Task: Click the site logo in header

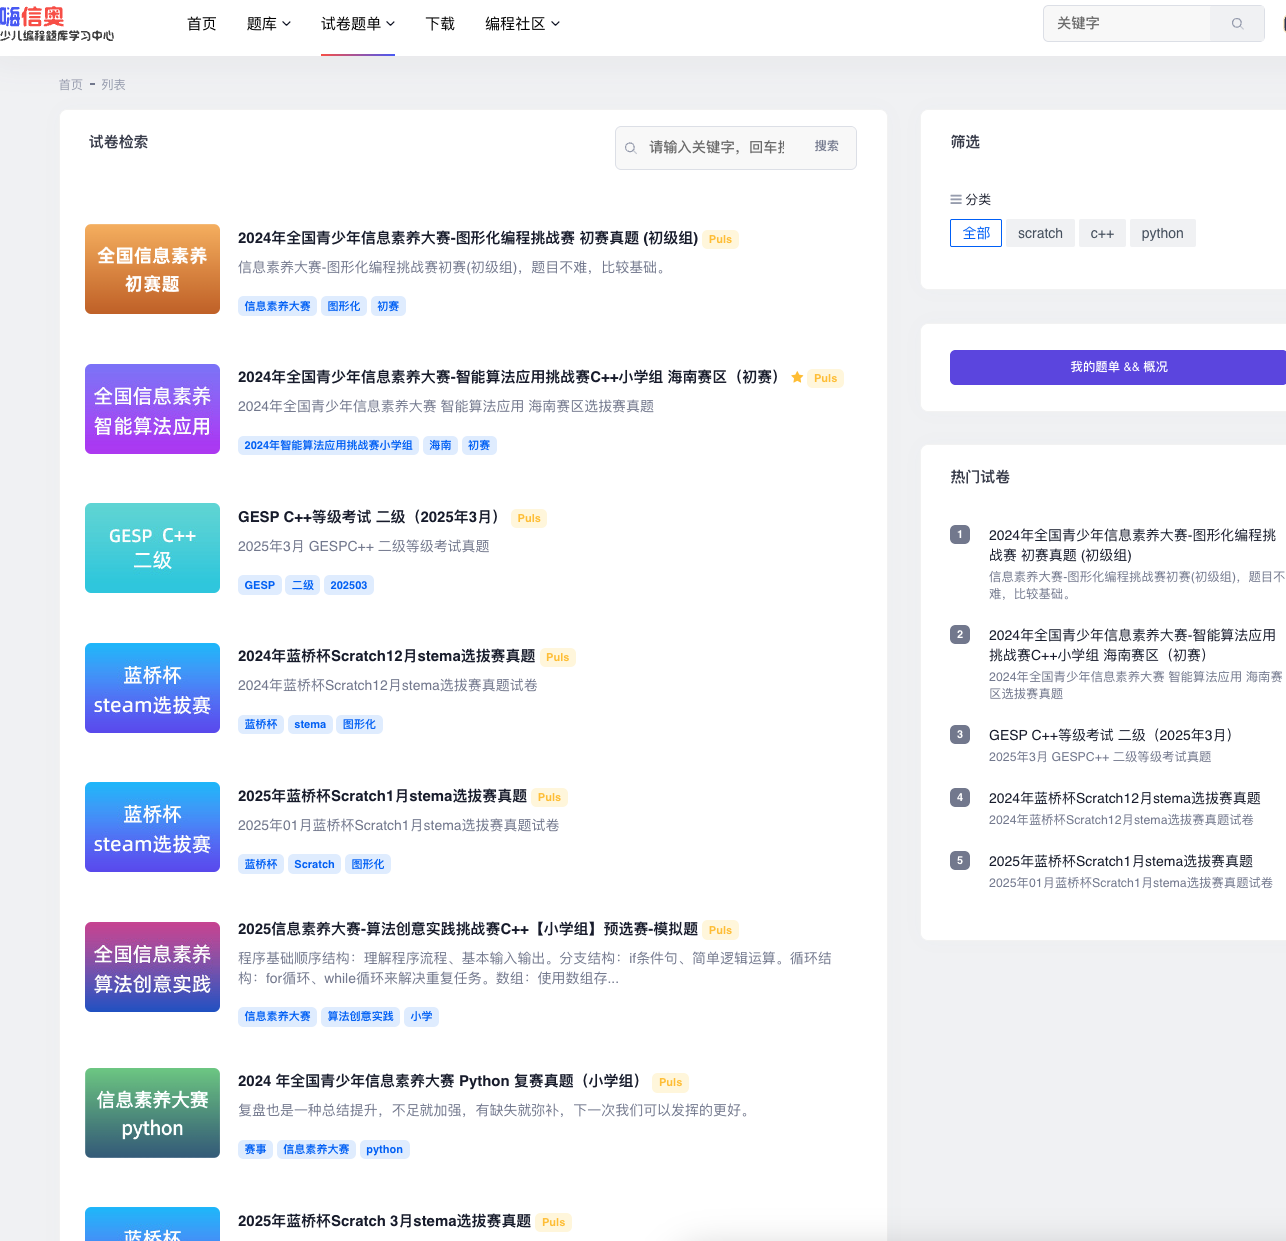Action: (57, 24)
